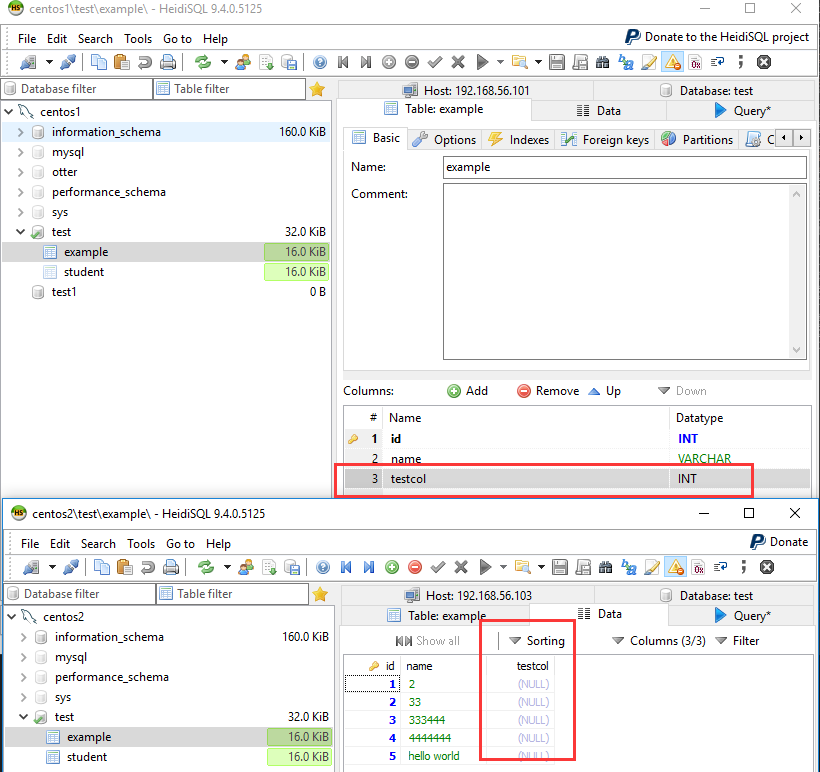Image resolution: width=820 pixels, height=772 pixels.
Task: Toggle stop-on-errors warning icon in centos2 toolbar
Action: (x=675, y=567)
